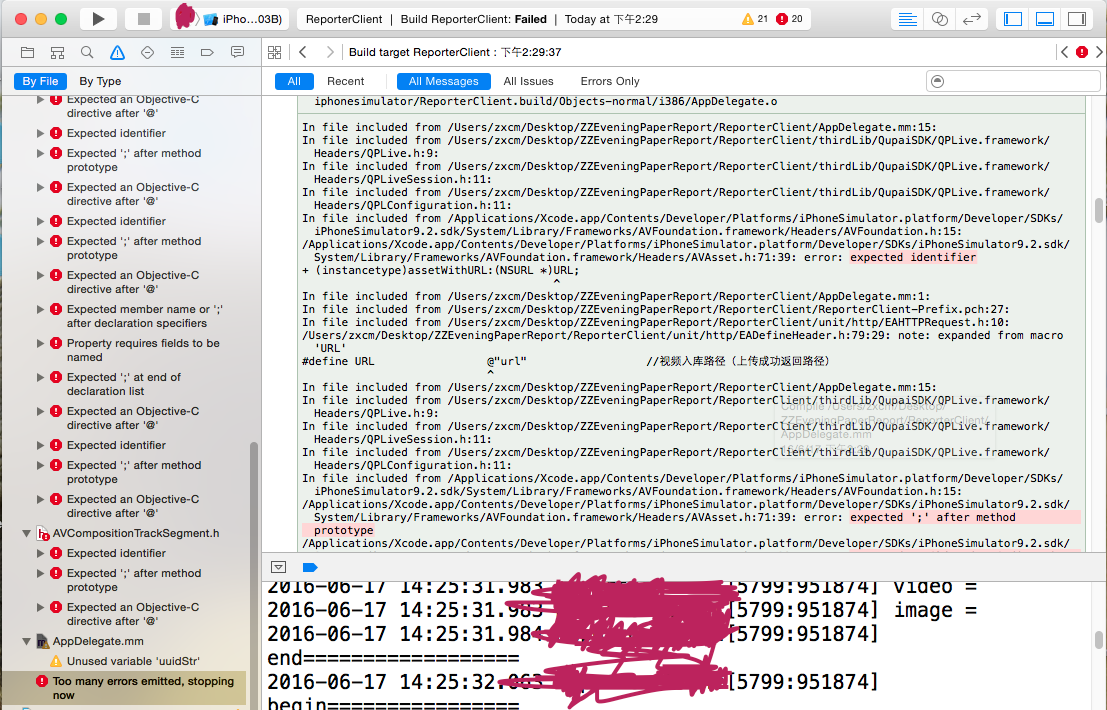Group issues By Type
1107x710 pixels.
[100, 81]
